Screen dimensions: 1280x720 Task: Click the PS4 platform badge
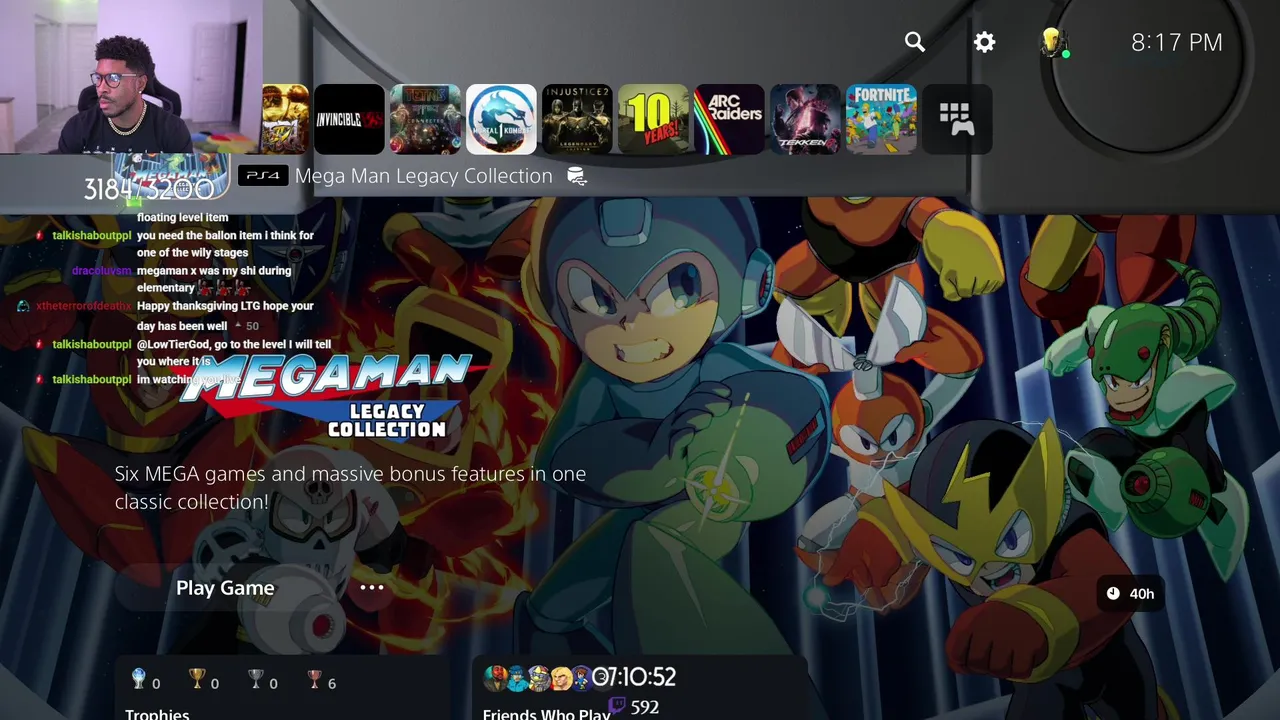coord(263,176)
